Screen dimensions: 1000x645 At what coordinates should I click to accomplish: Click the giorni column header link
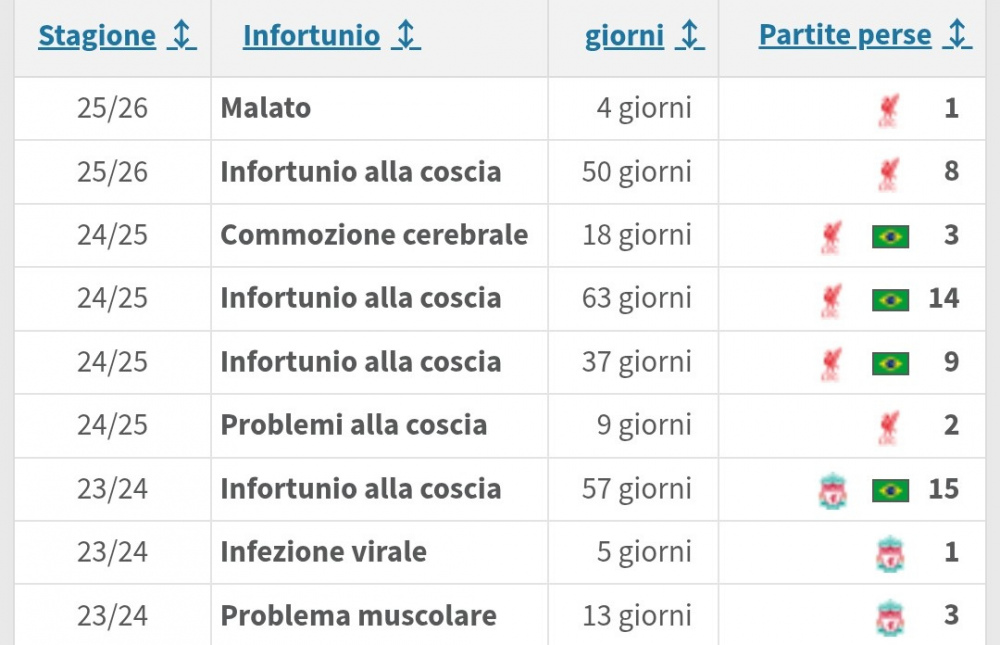click(x=624, y=37)
